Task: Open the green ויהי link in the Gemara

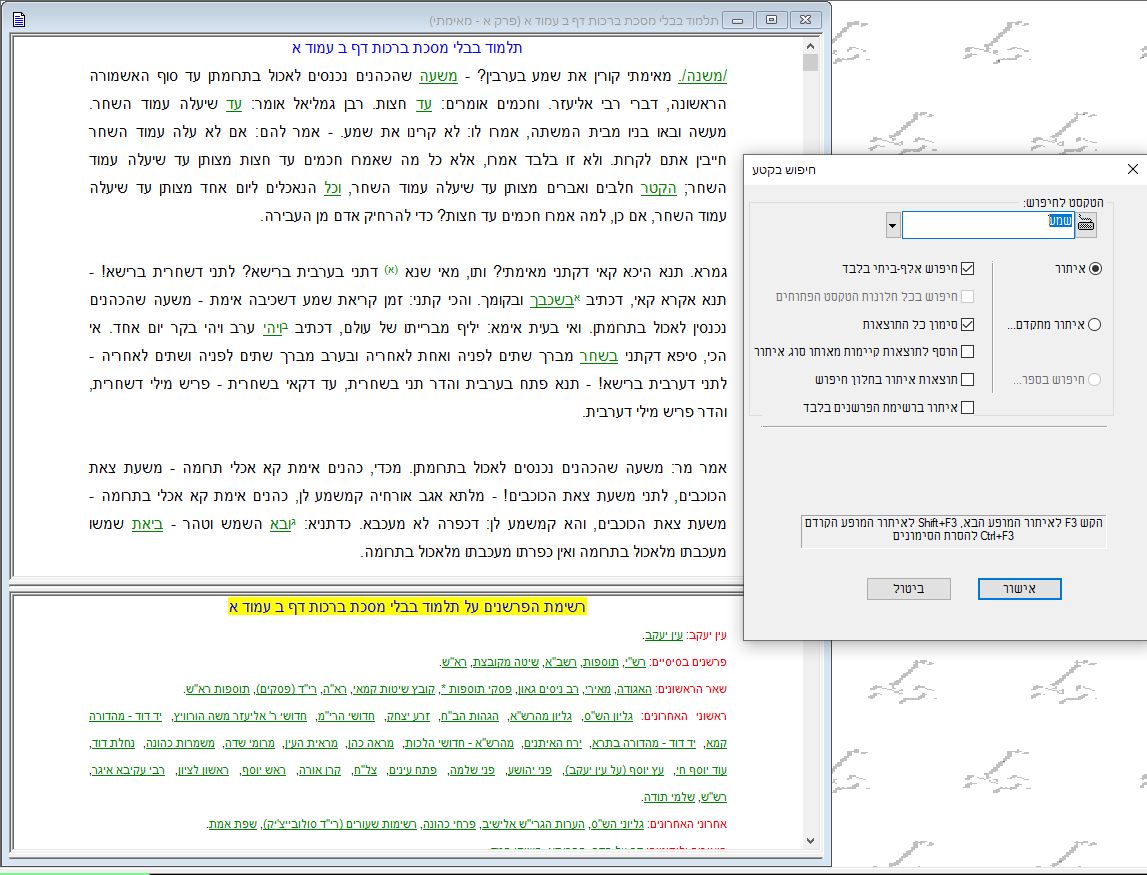Action: [273, 328]
